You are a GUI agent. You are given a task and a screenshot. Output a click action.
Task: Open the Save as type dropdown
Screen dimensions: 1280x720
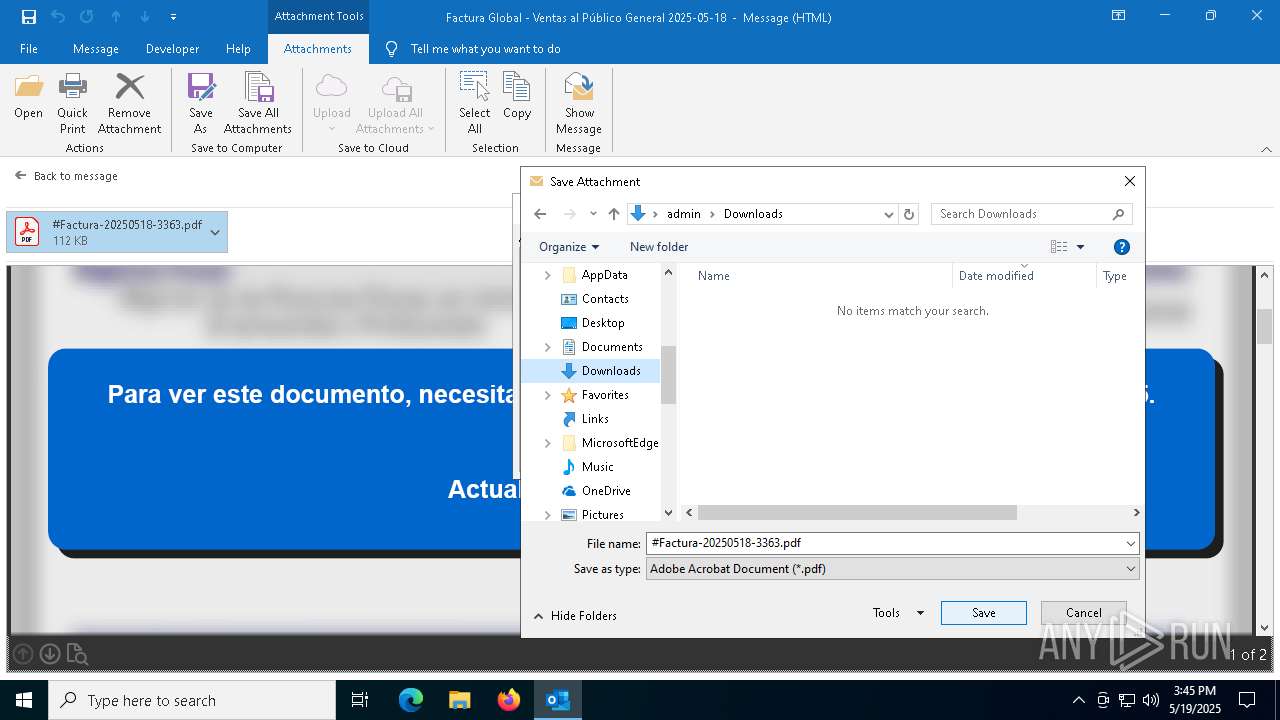point(892,568)
